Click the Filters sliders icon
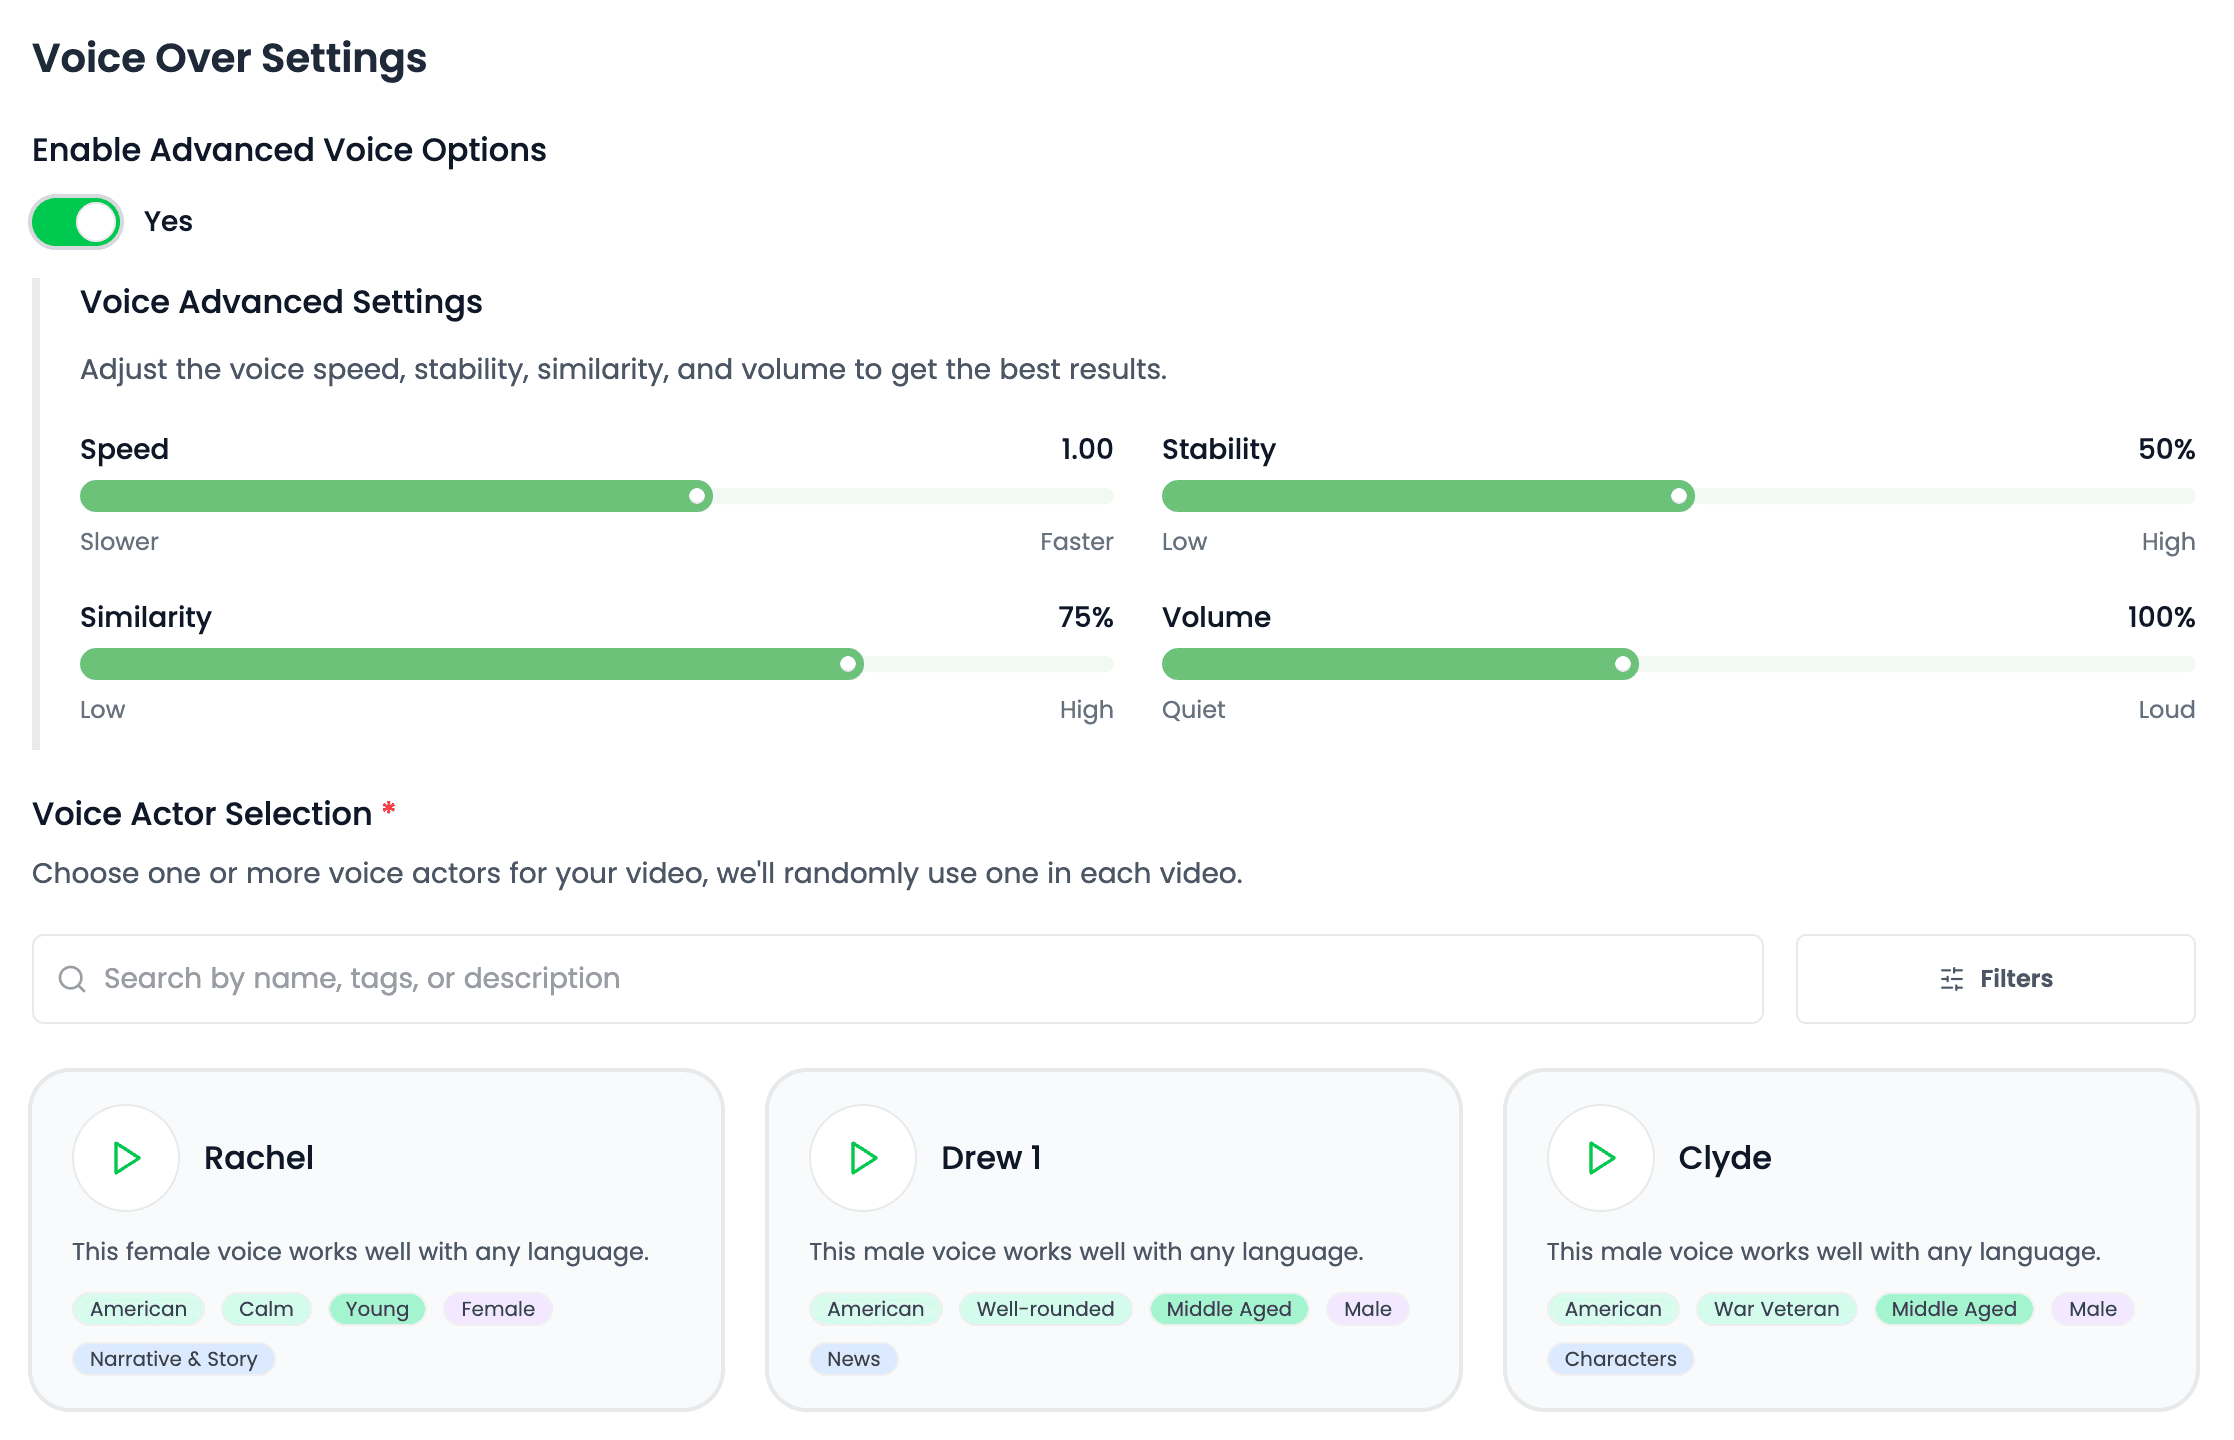The width and height of the screenshot is (2234, 1440). click(x=1952, y=979)
